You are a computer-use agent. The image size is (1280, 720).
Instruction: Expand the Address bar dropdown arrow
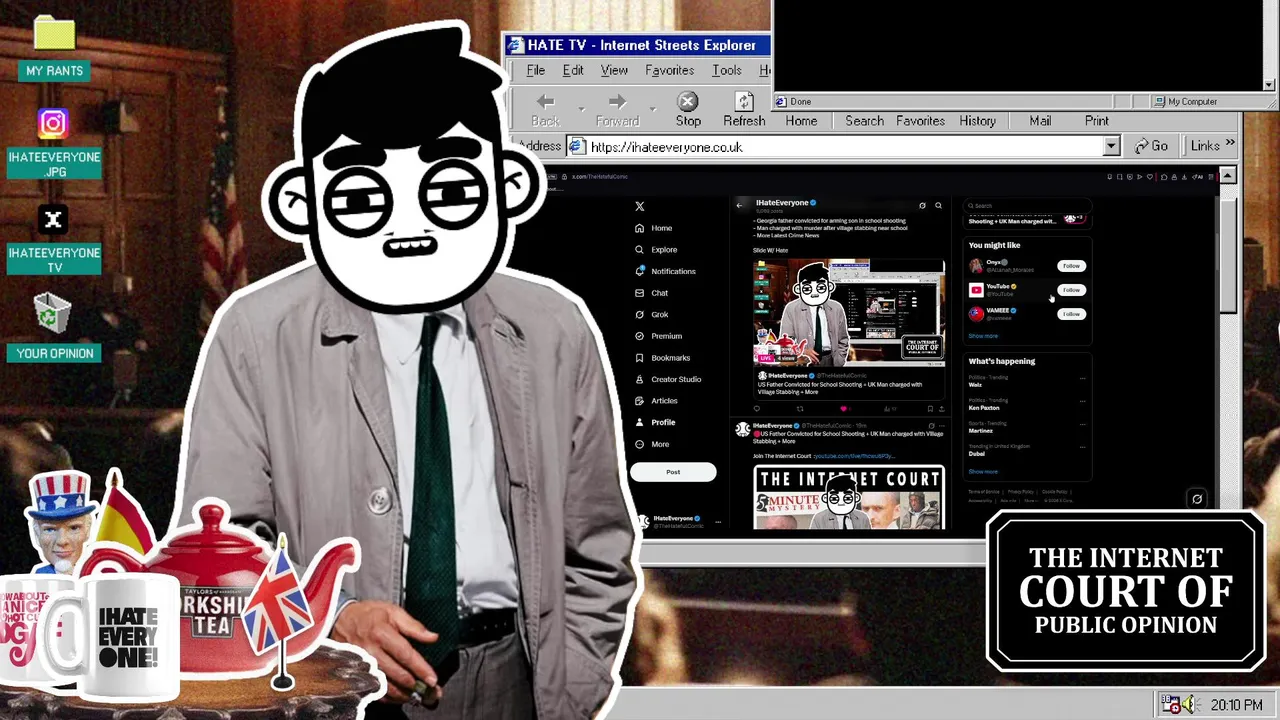[x=1111, y=147]
